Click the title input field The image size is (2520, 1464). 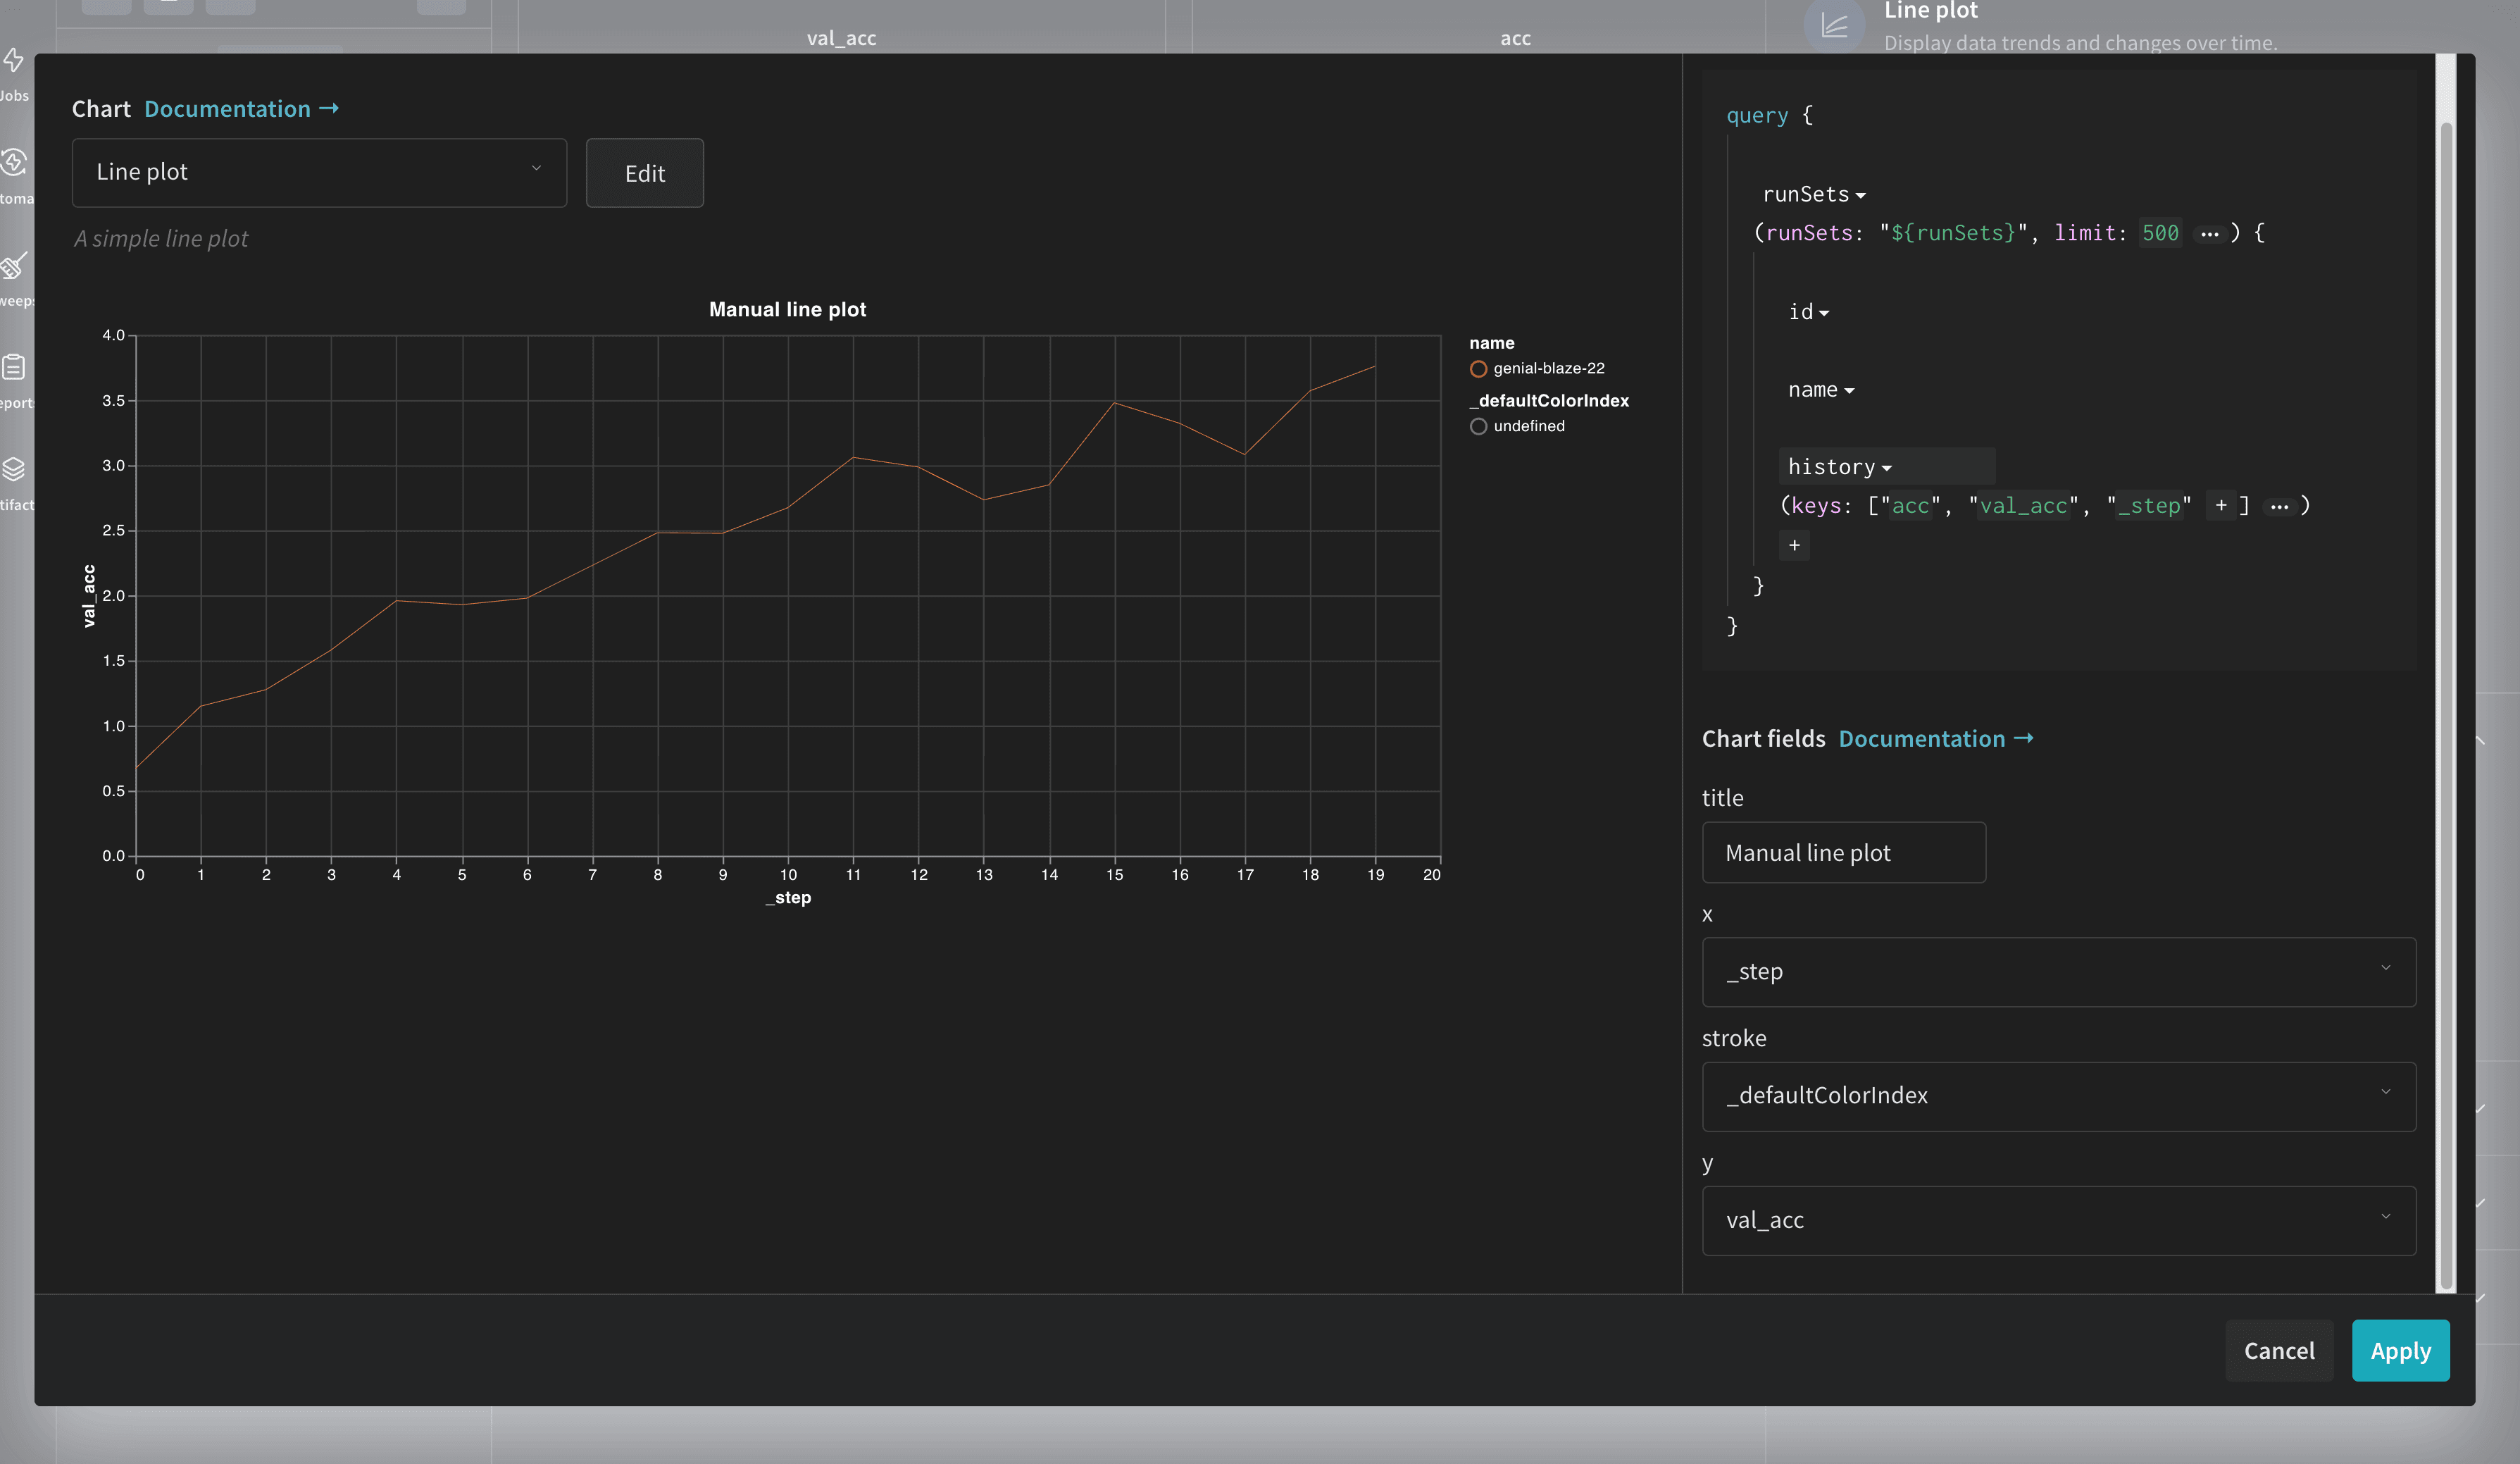[x=1843, y=853]
